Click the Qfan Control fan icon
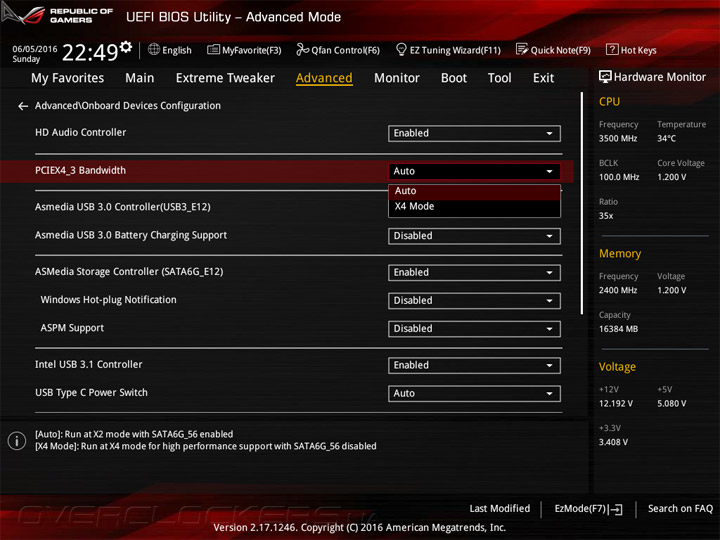720x540 pixels. (302, 49)
